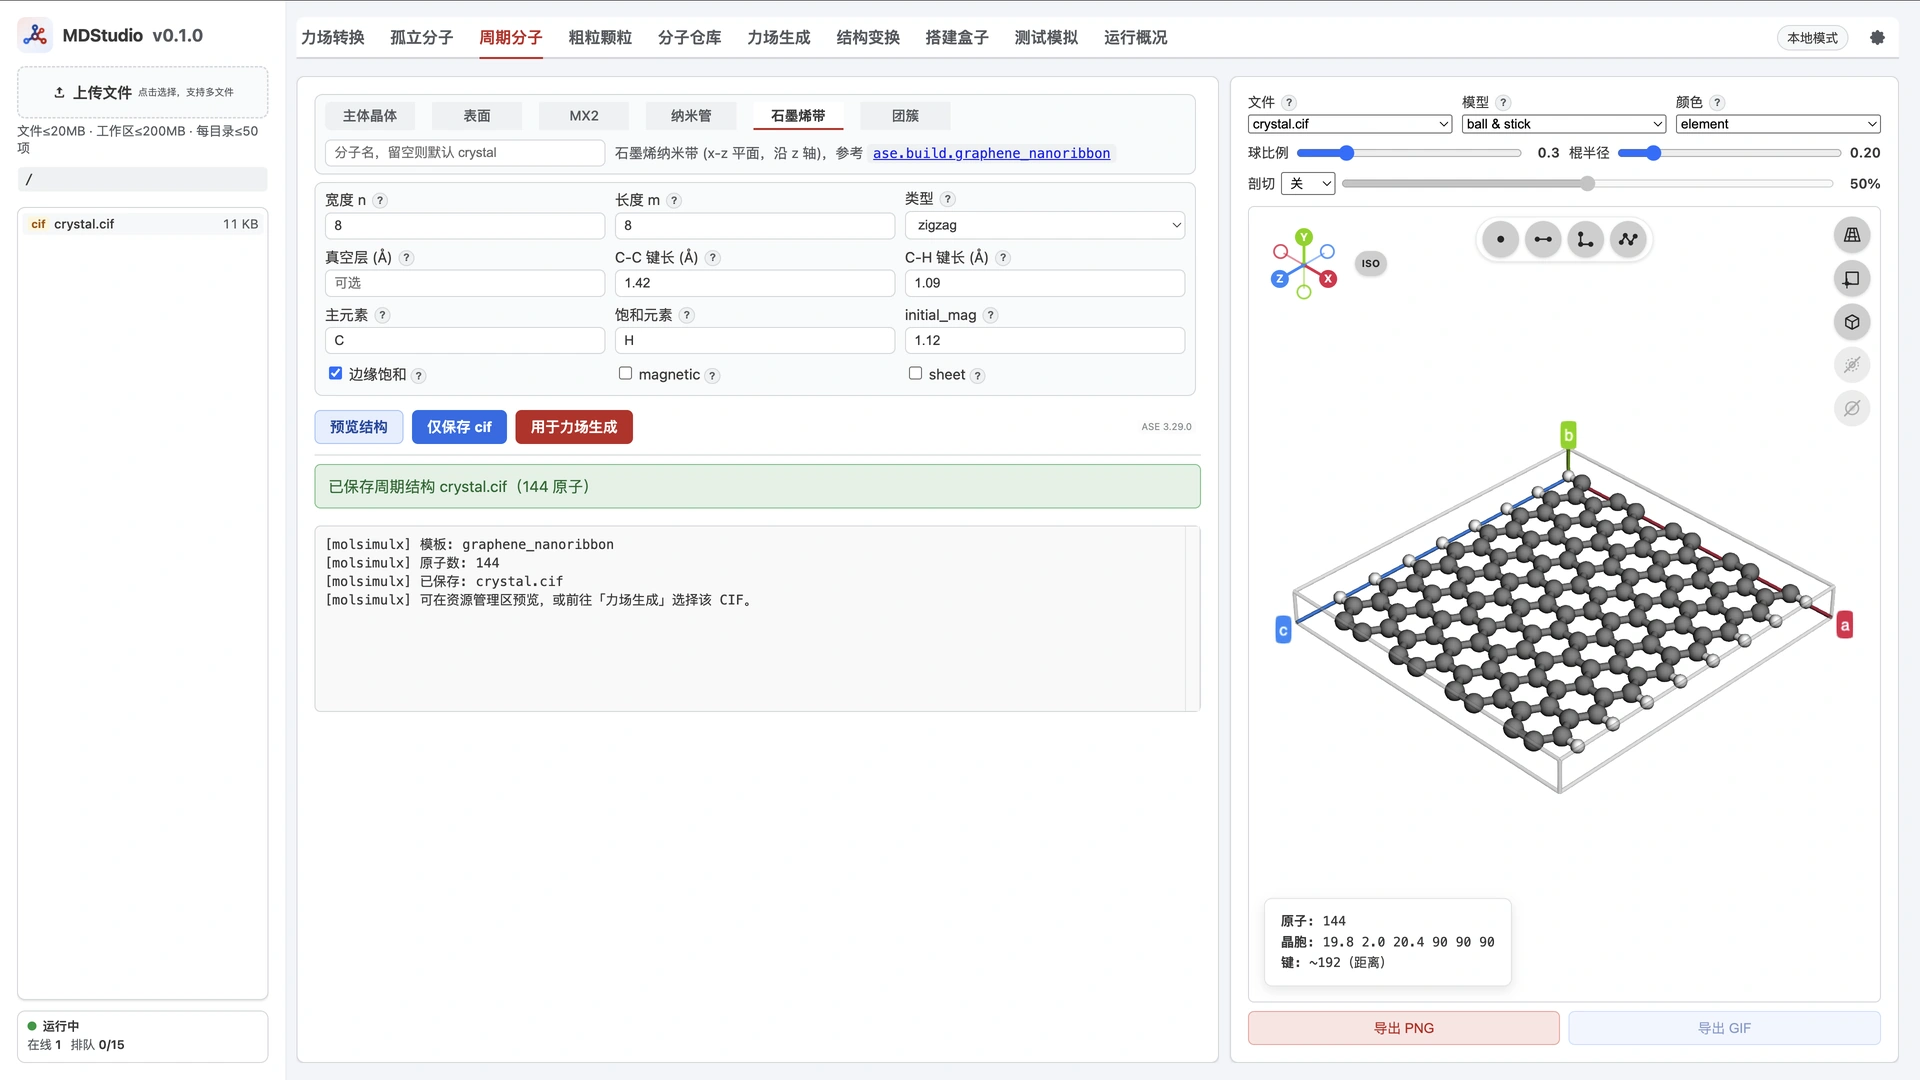The image size is (1920, 1080).
Task: Open the 搭建盒子 tab
Action: (957, 37)
